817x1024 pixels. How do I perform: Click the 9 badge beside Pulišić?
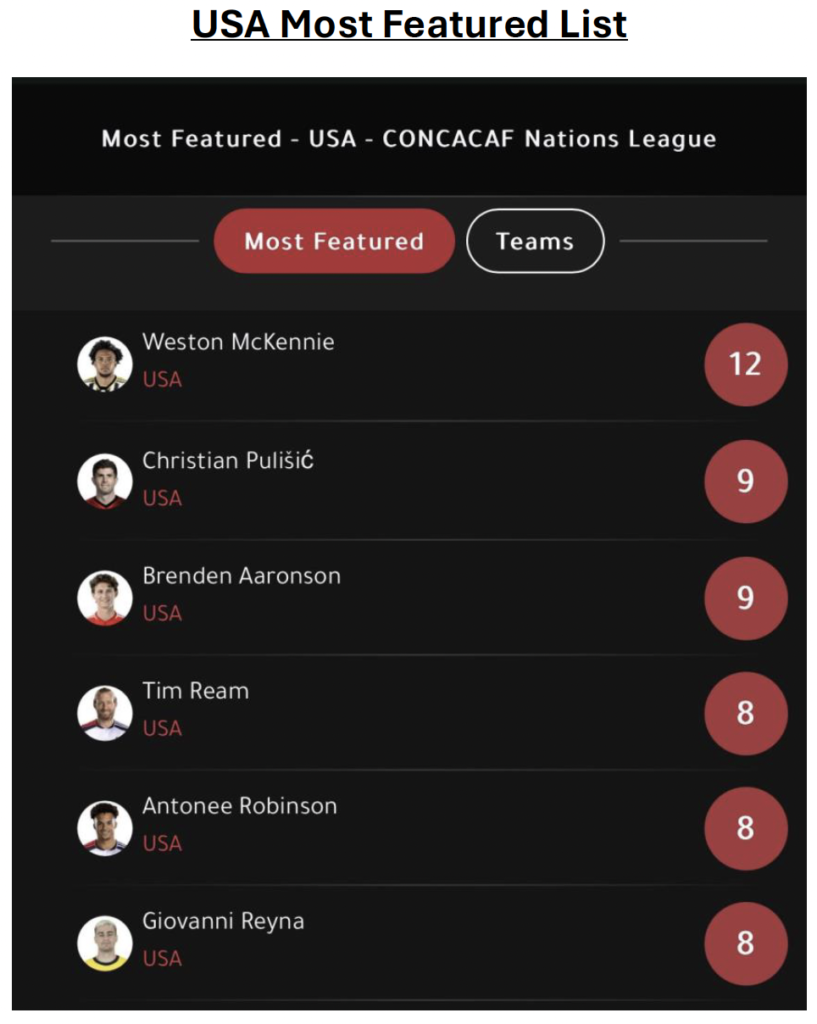[746, 481]
